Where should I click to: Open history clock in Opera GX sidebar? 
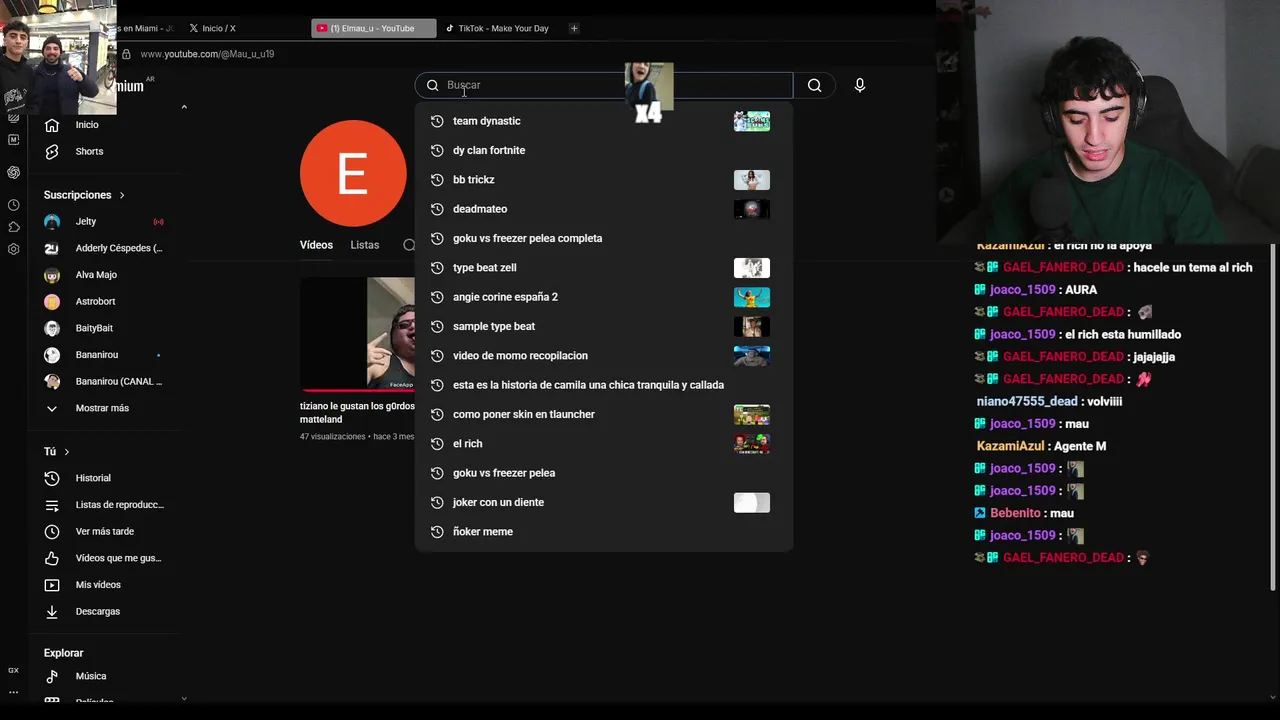pyautogui.click(x=13, y=205)
